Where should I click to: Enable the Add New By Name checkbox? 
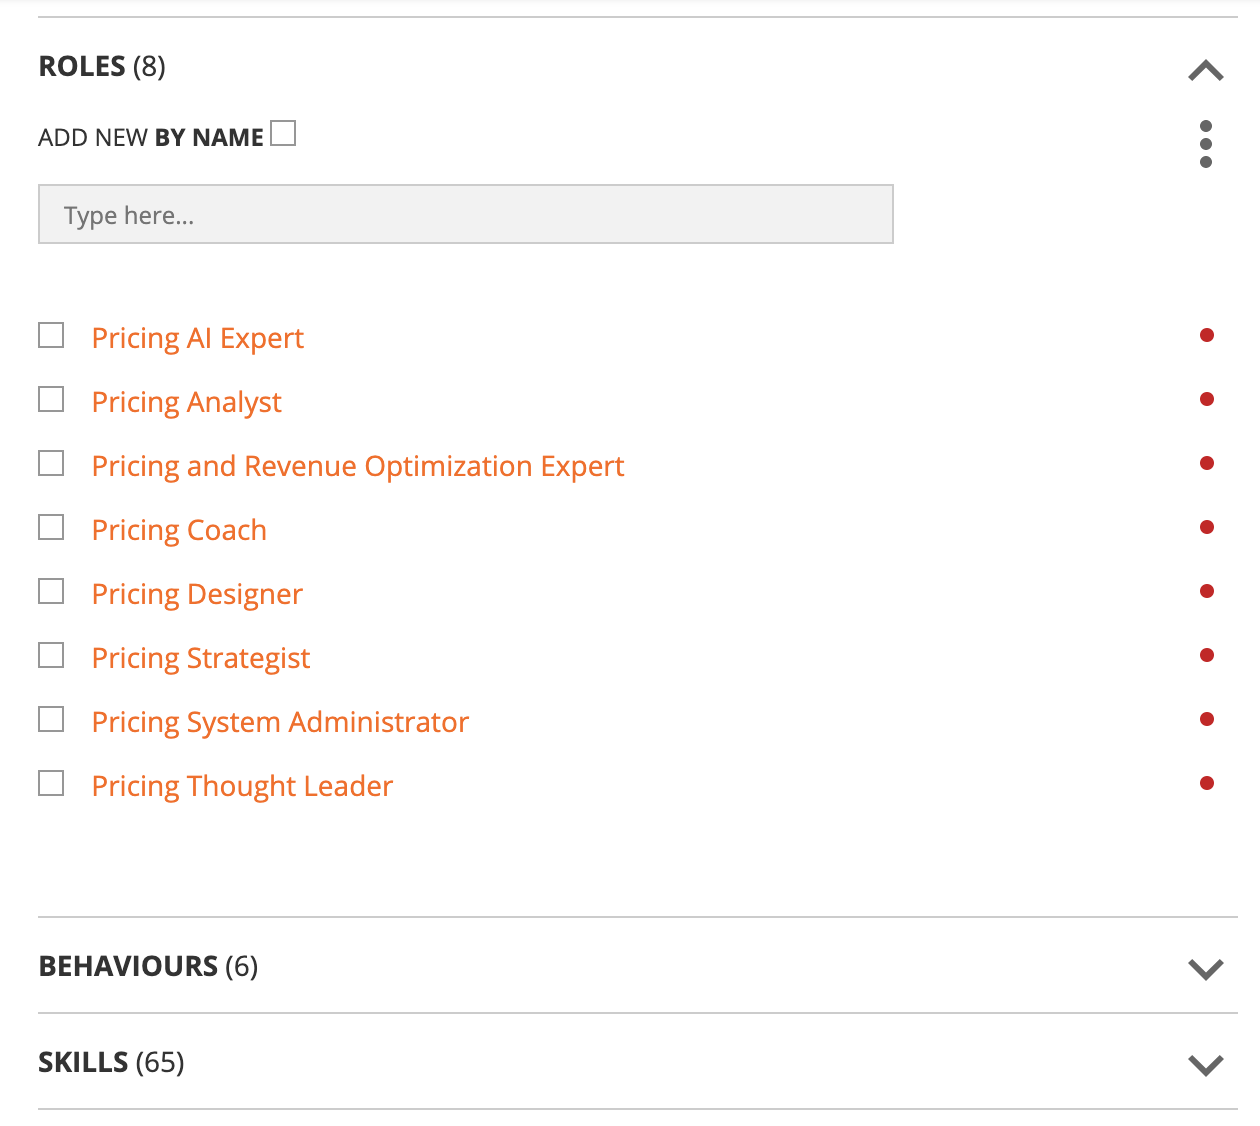(283, 133)
